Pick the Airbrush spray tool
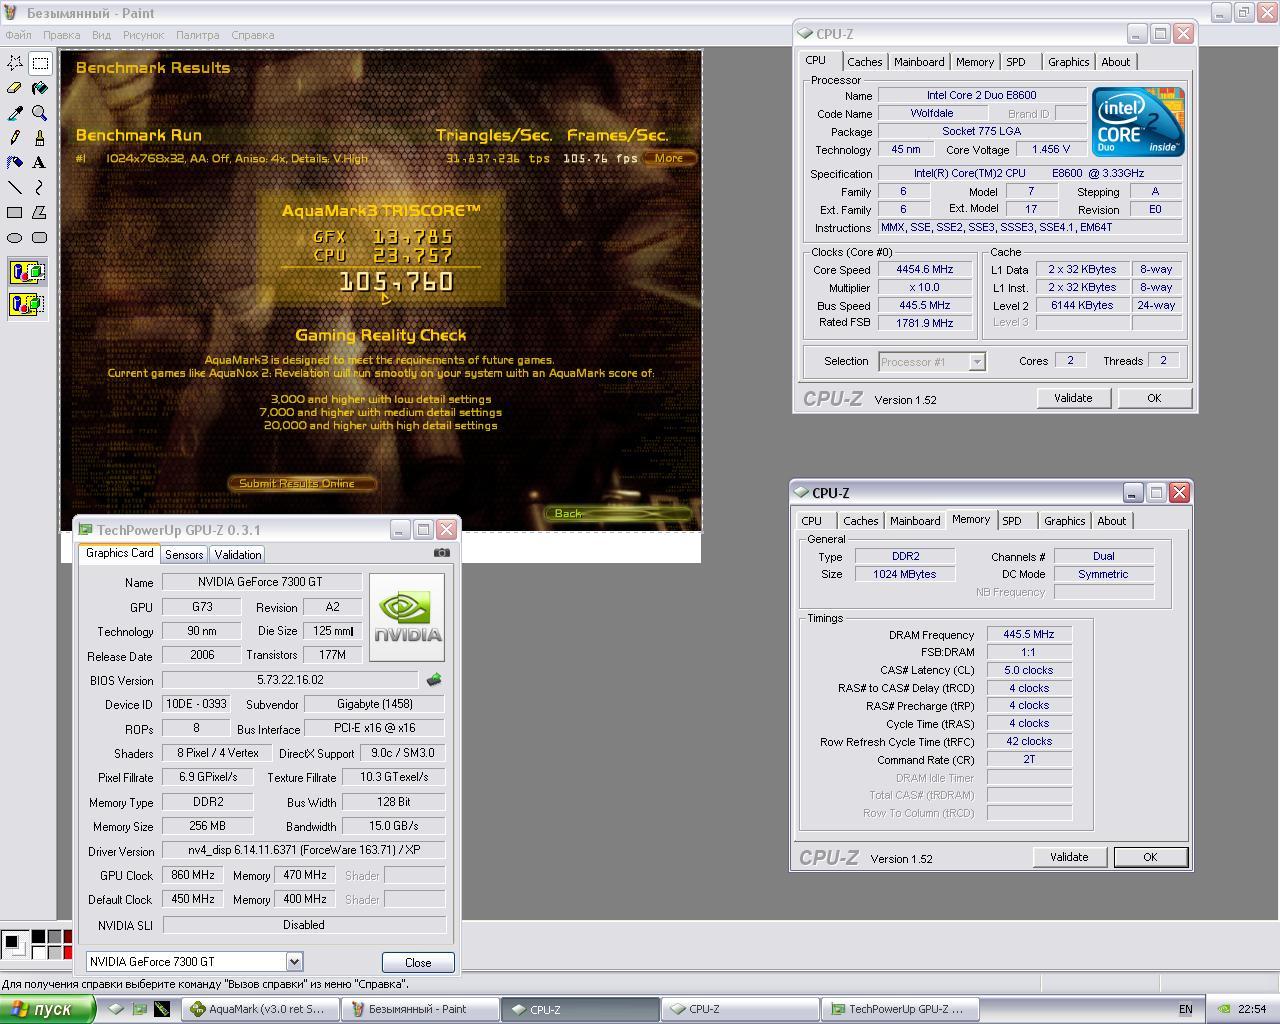 point(15,162)
